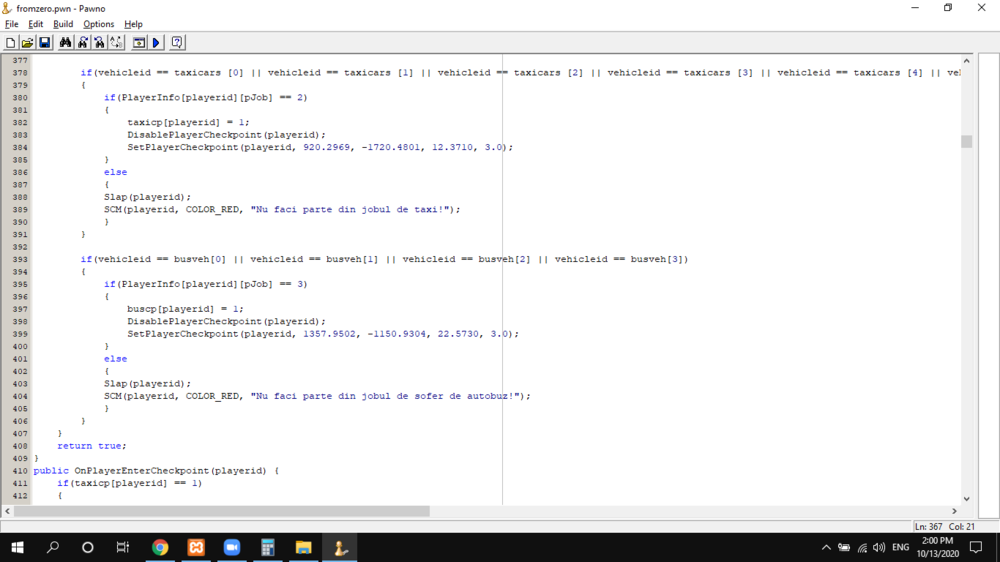Click 'return true;' statement
Image resolution: width=1000 pixels, height=562 pixels.
coord(92,446)
